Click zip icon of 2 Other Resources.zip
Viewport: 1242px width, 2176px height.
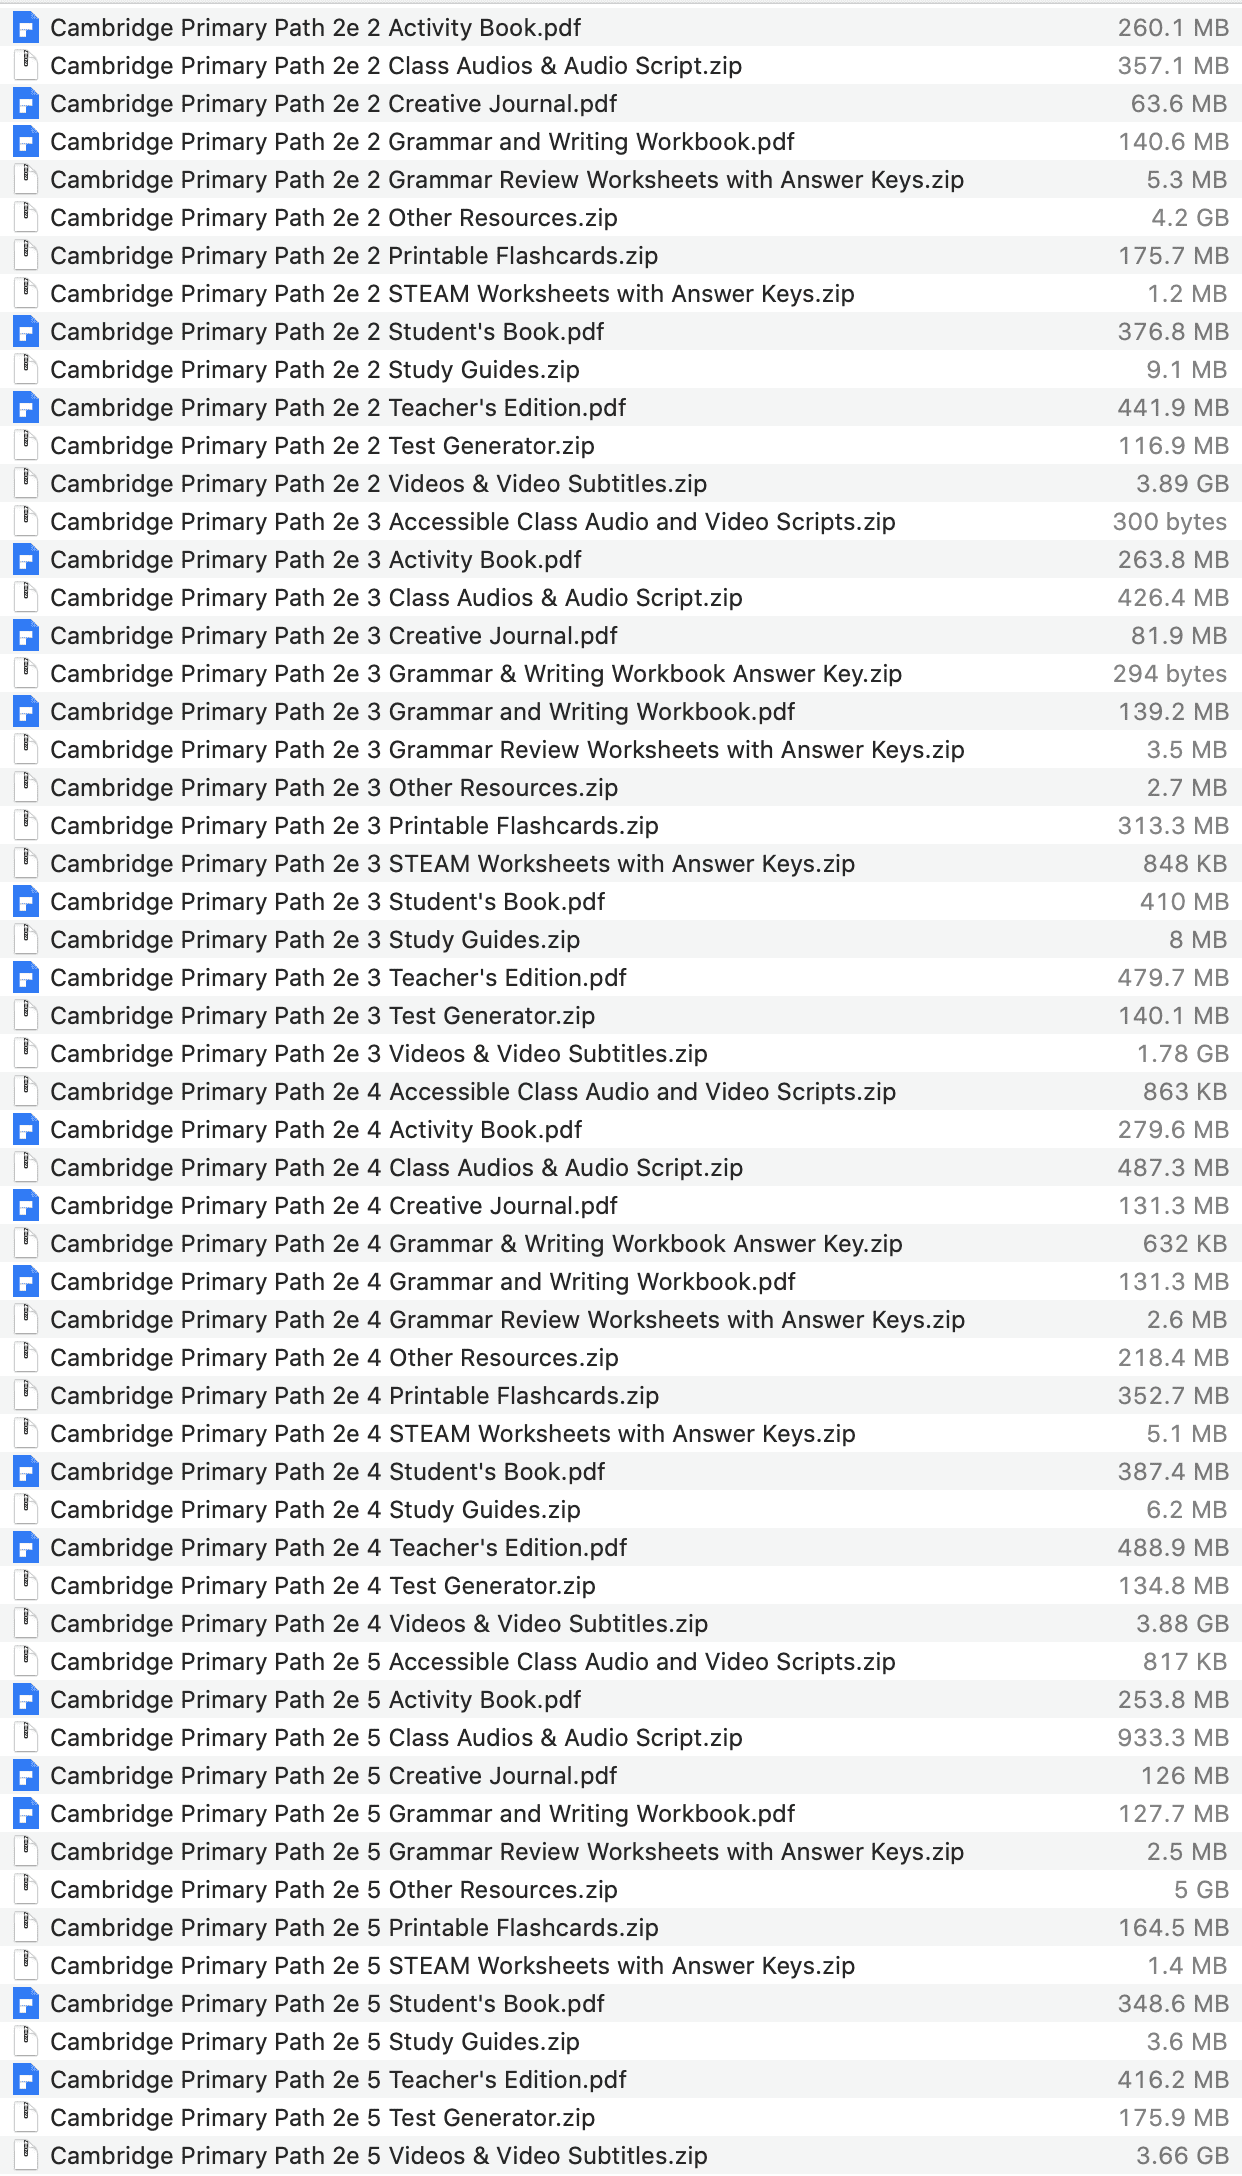click(26, 218)
